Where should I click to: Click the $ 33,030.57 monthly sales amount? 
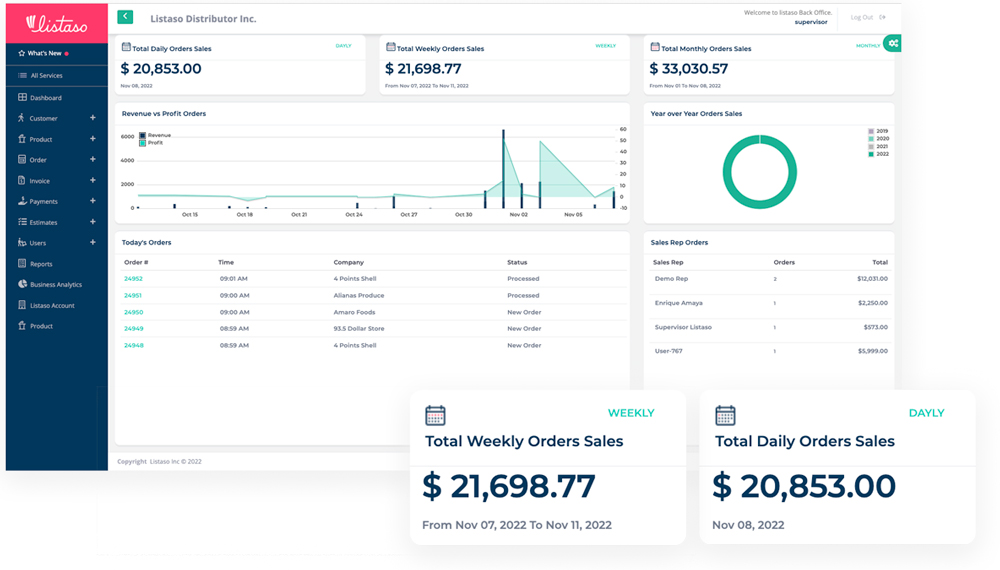(688, 69)
